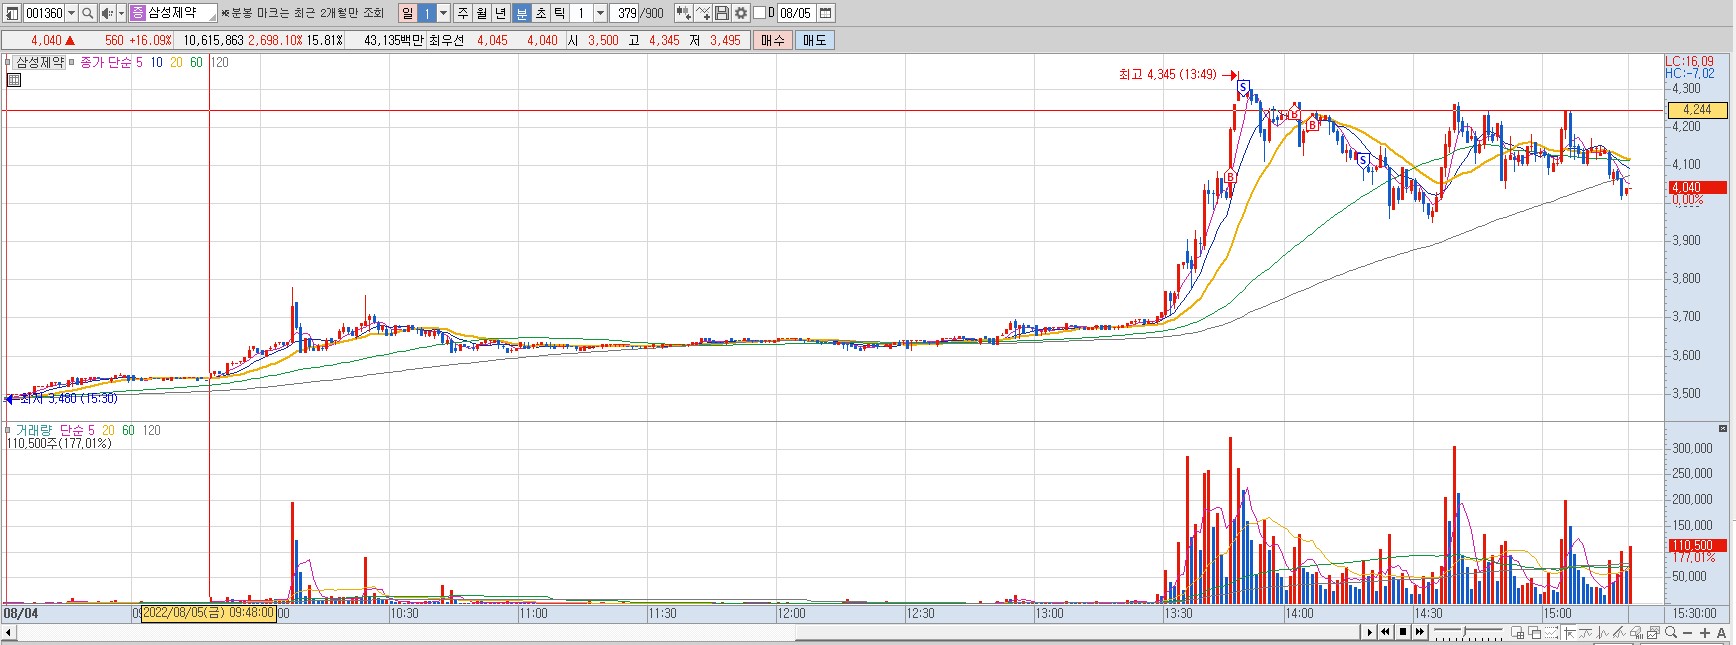Click the crosshair cursor pointer icon
1736x645 pixels.
click(x=1569, y=632)
